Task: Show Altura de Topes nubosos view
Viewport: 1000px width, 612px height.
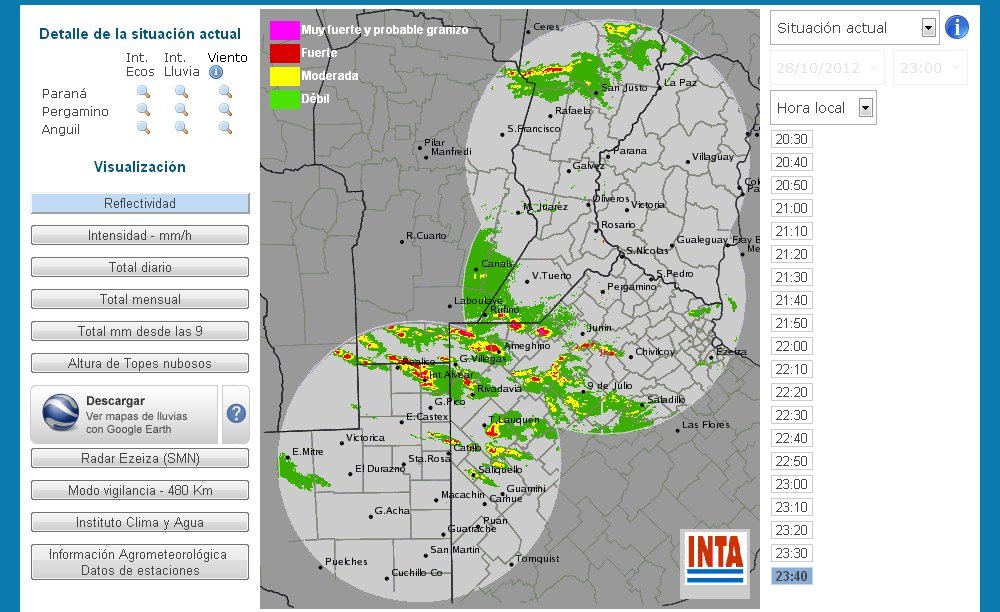Action: coord(140,363)
